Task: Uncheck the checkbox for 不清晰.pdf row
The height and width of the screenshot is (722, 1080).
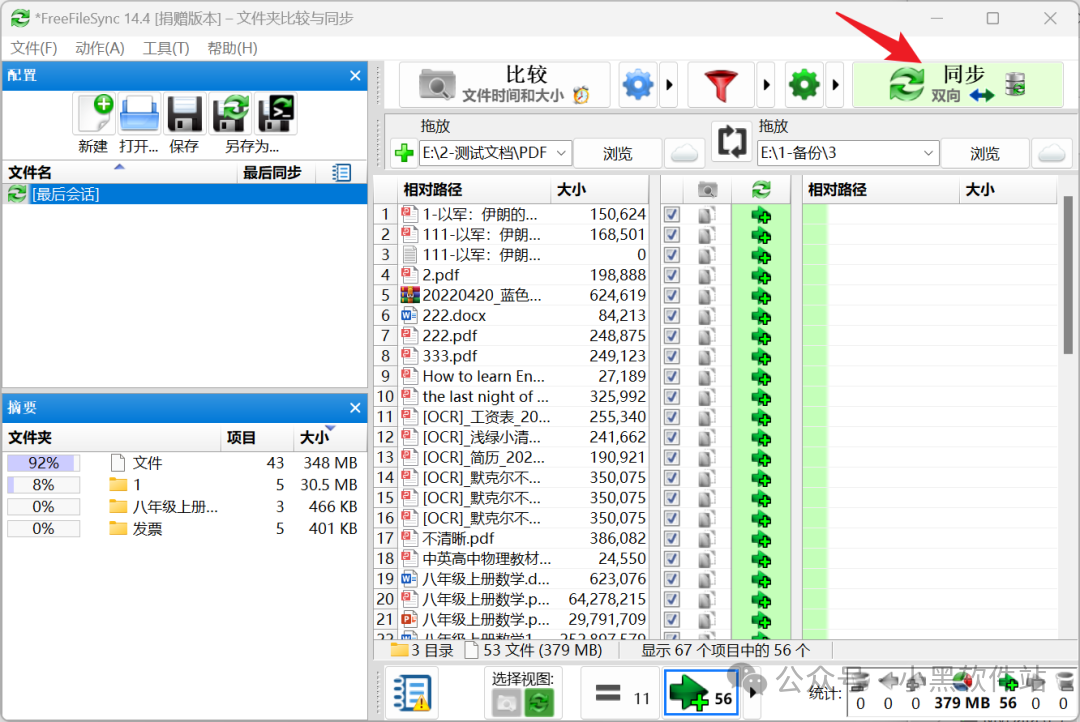Action: pos(672,538)
